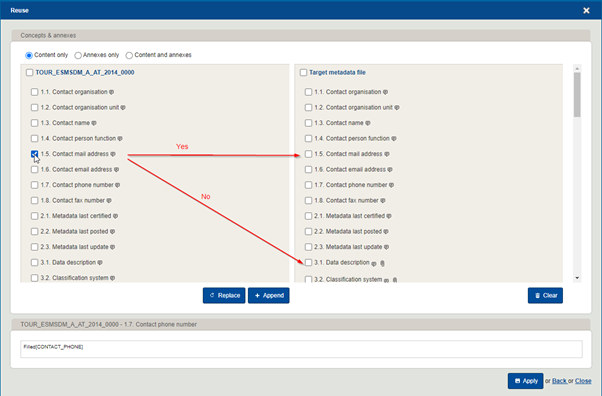Select the Content and annexes radio option
The height and width of the screenshot is (396, 602).
(129, 55)
